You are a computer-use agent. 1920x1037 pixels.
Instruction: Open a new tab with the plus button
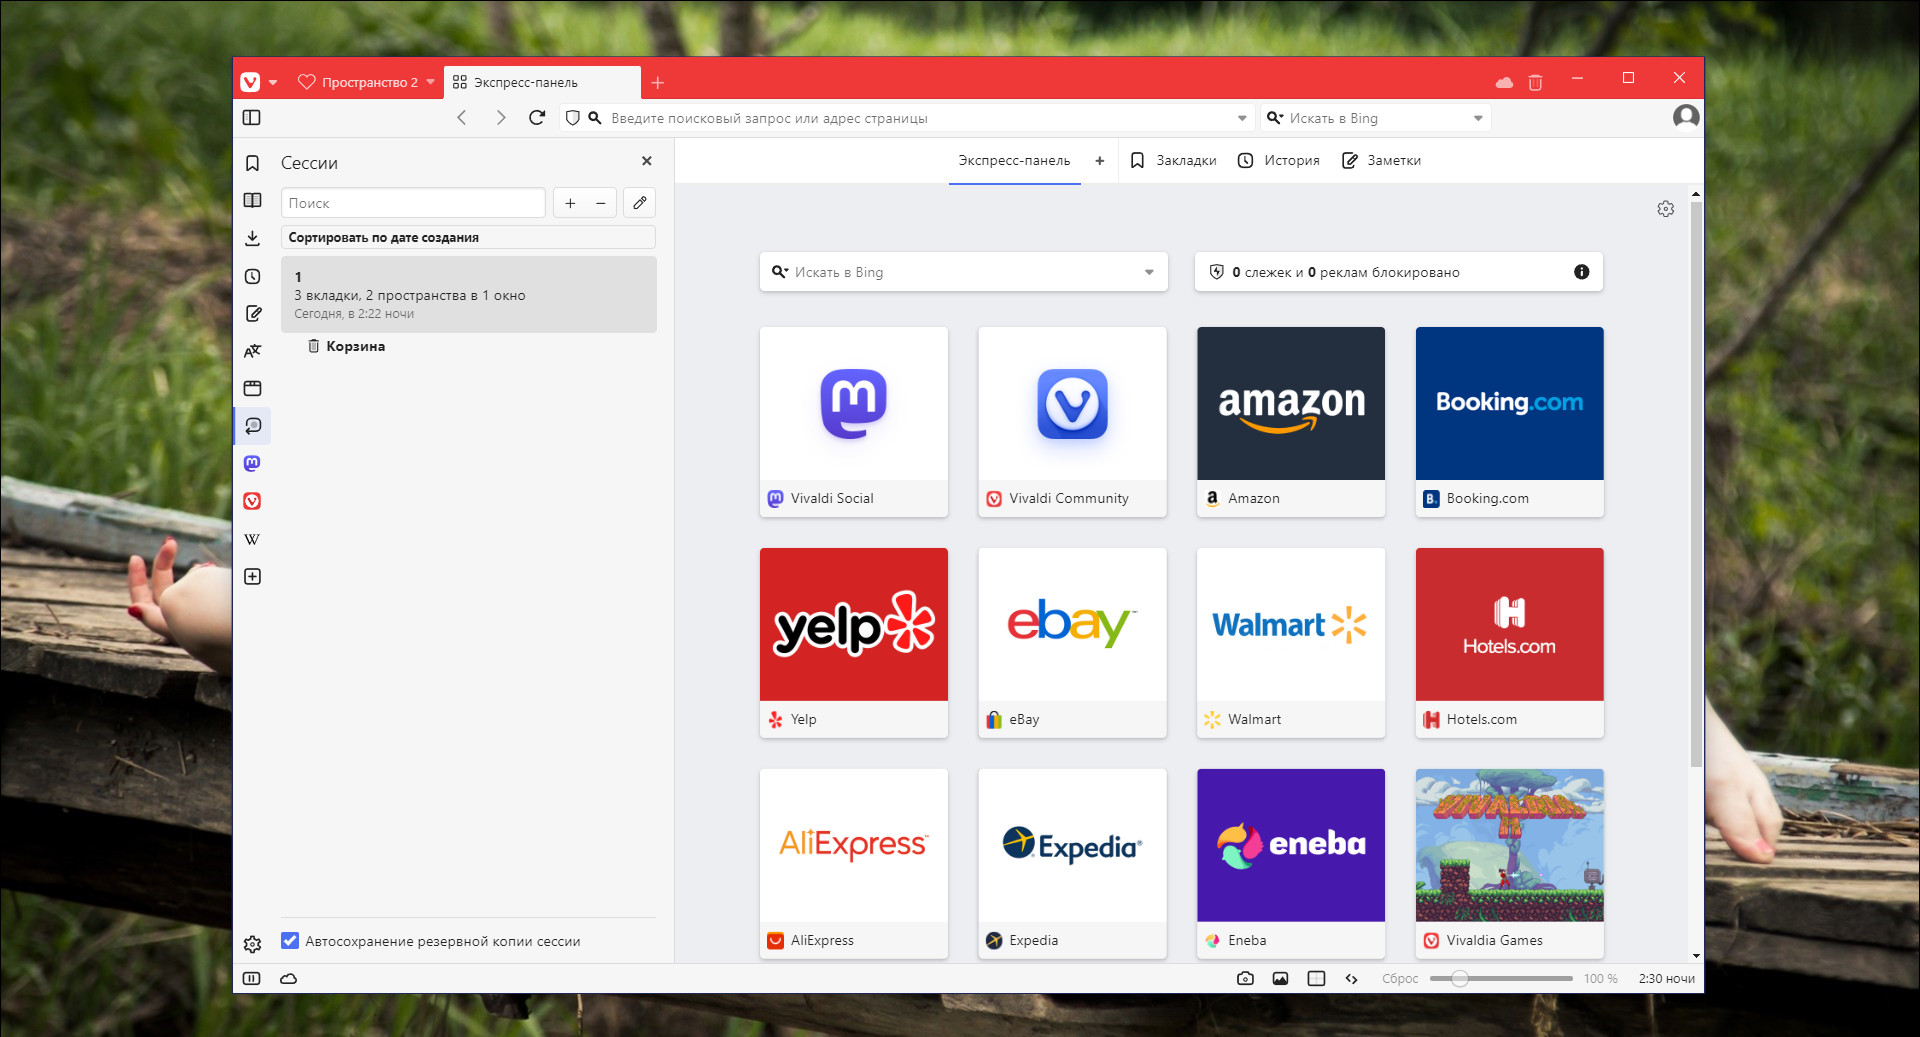coord(657,83)
